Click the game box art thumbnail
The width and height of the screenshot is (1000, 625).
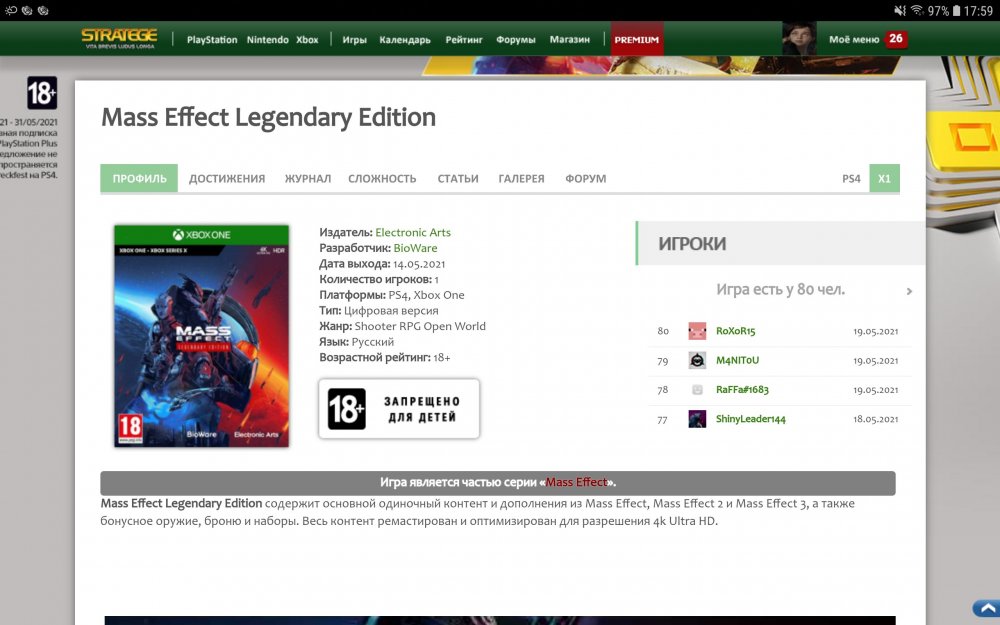[x=201, y=335]
